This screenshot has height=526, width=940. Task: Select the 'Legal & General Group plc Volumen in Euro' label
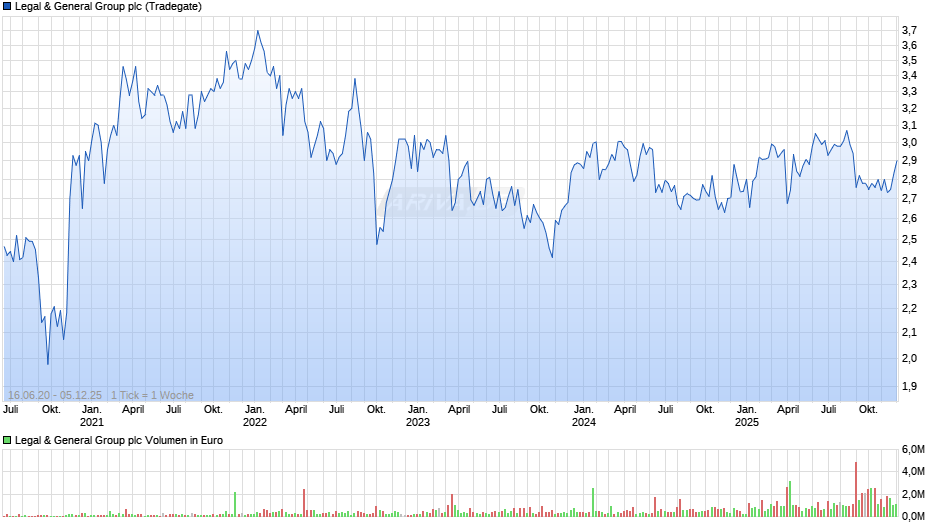click(119, 440)
